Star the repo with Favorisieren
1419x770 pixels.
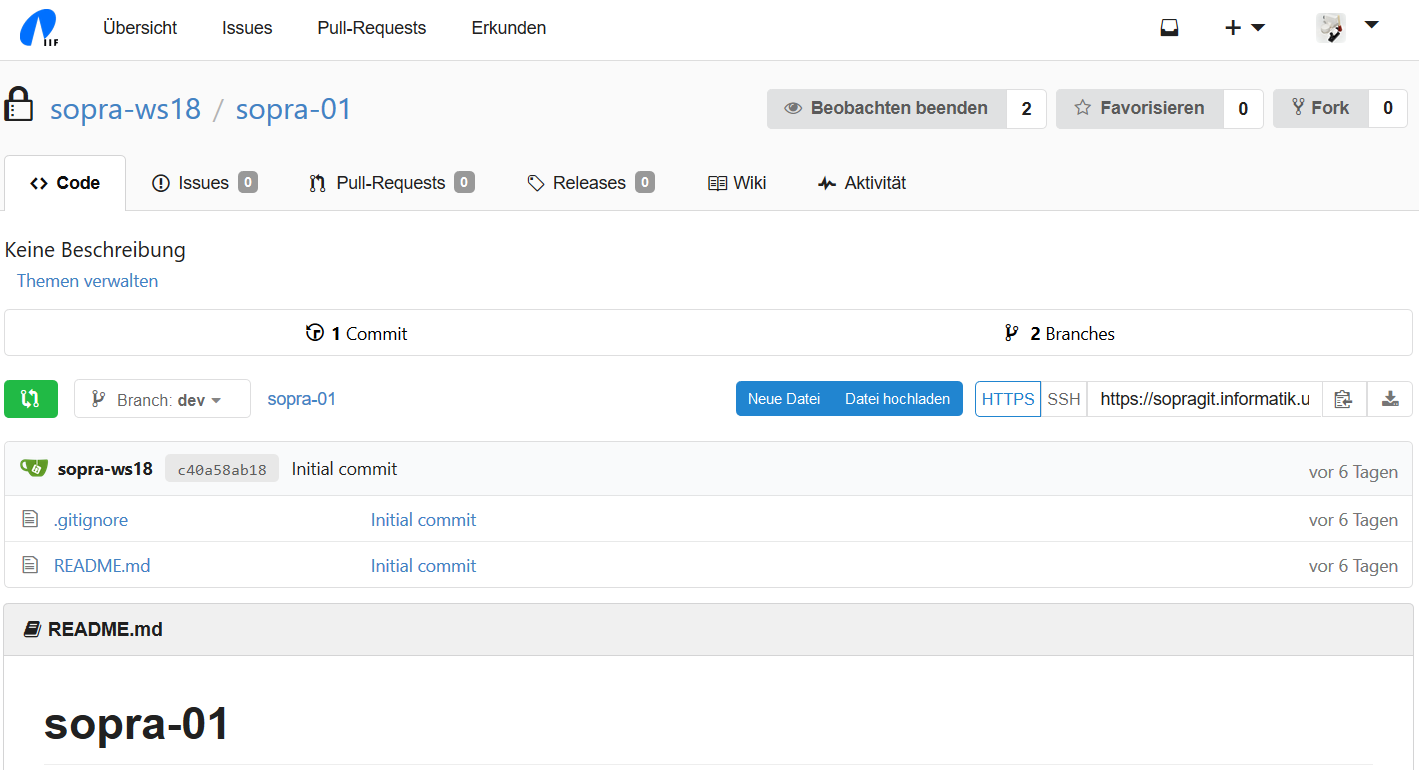1139,109
